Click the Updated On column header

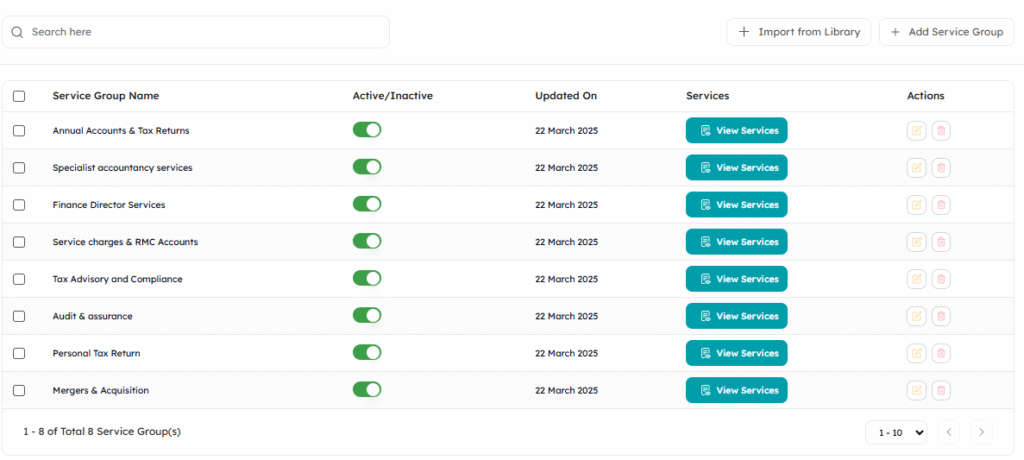pos(566,96)
